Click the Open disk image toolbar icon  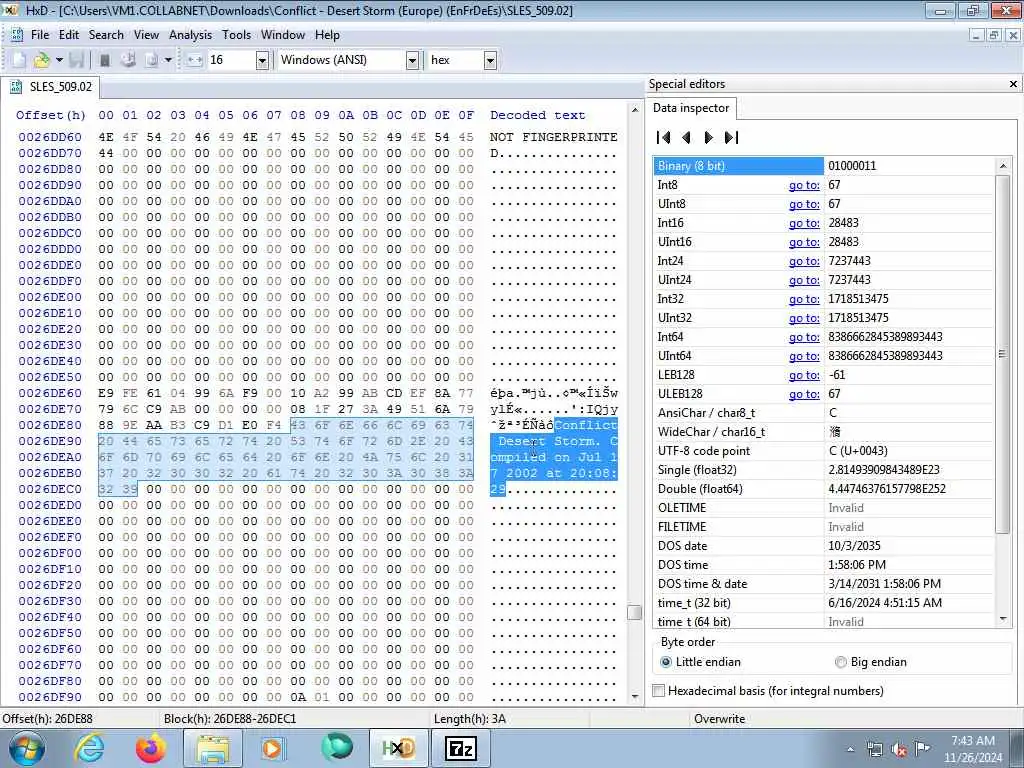[152, 60]
